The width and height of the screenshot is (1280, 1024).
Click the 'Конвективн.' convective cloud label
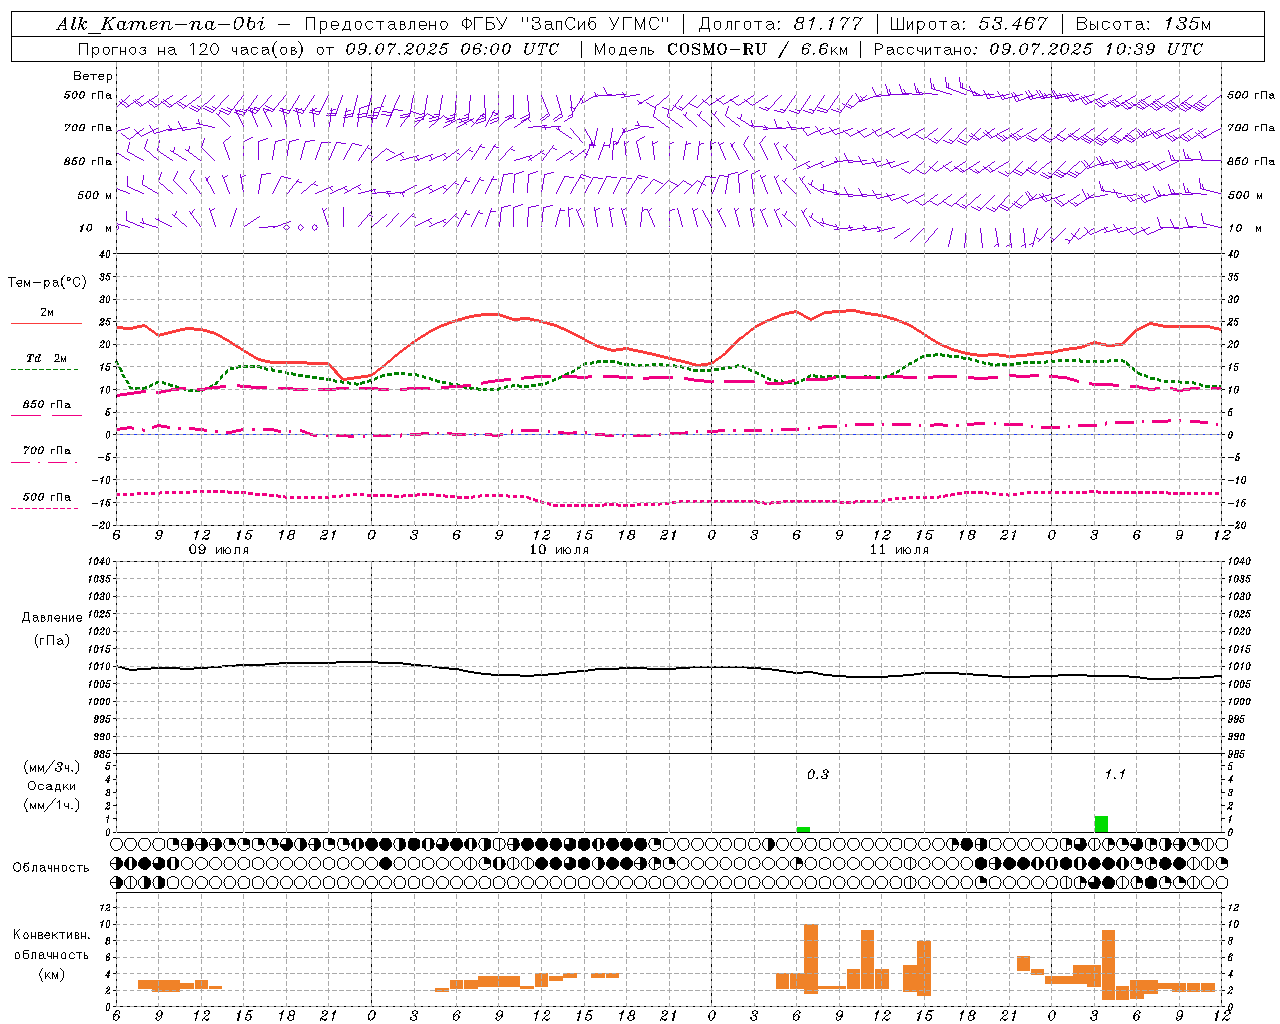click(x=52, y=935)
